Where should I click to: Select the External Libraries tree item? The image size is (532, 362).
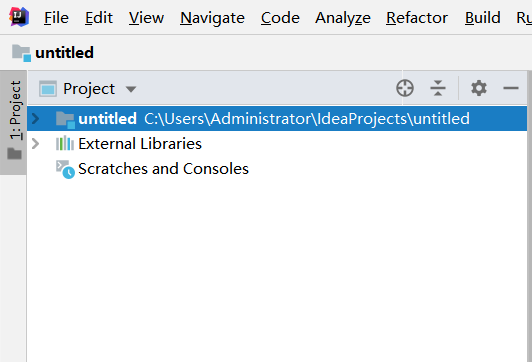140,144
